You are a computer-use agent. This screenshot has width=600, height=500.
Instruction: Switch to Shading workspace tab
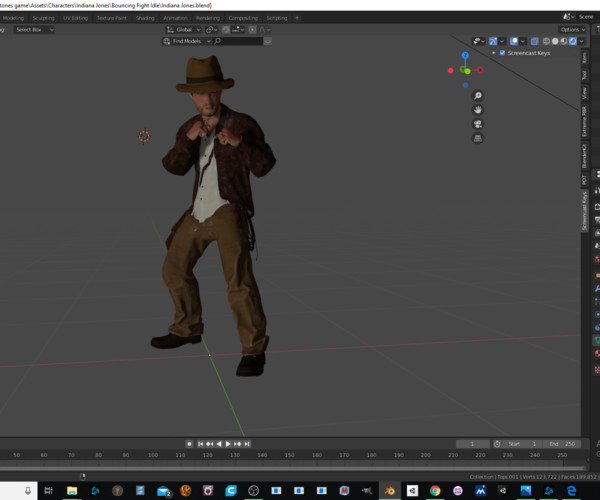pyautogui.click(x=145, y=18)
